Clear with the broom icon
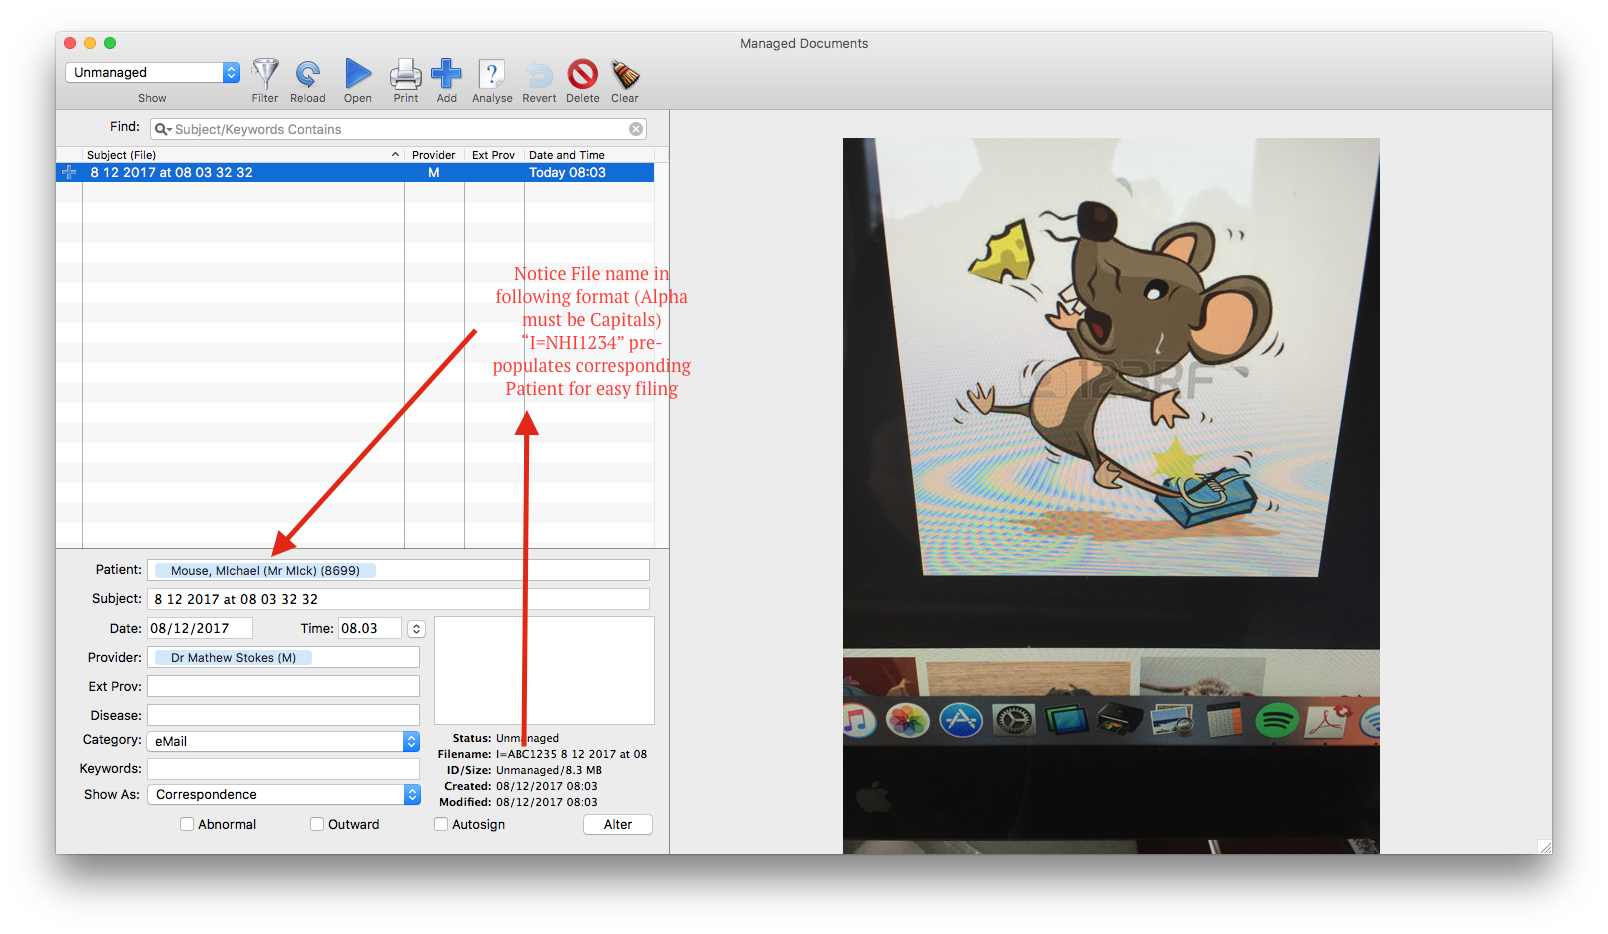Screen dimensions: 1608x934 [x=625, y=73]
